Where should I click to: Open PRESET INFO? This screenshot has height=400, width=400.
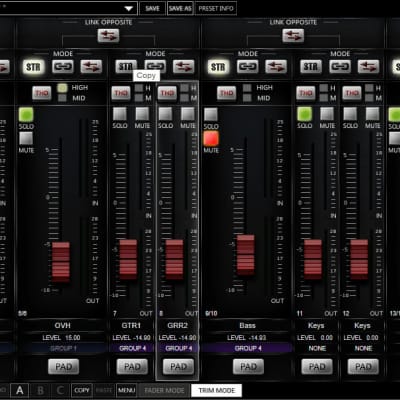click(216, 9)
